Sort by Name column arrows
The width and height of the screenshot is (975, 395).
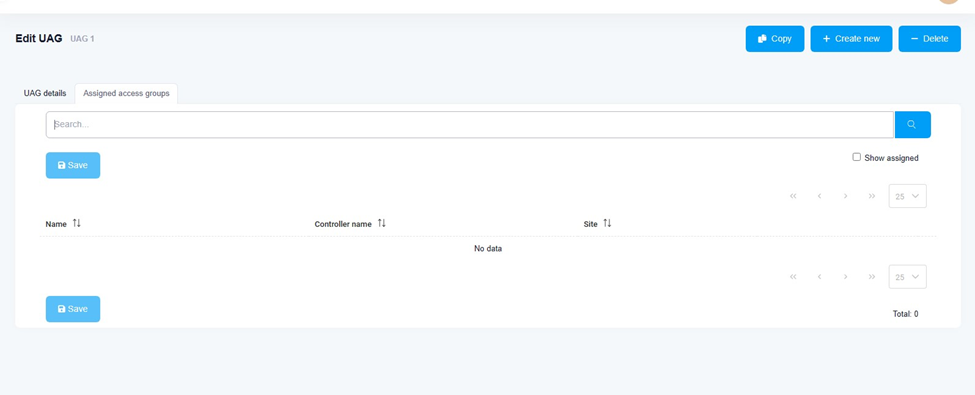pyautogui.click(x=76, y=223)
